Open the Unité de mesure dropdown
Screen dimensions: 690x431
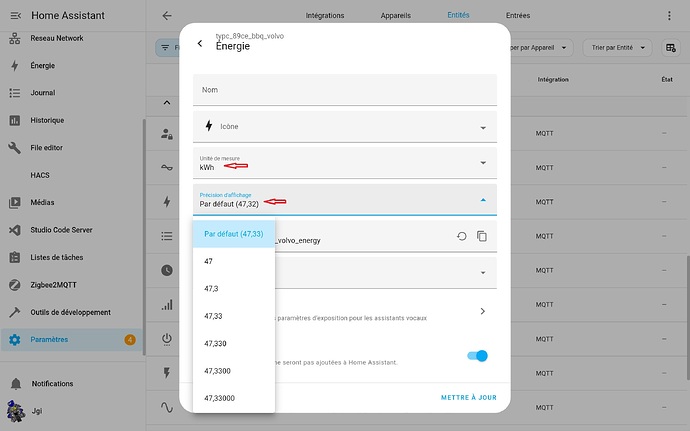[x=345, y=163]
